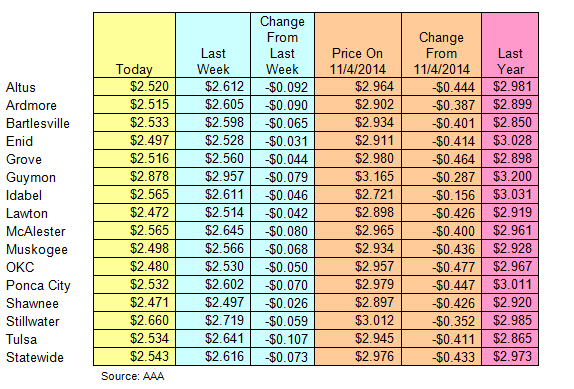This screenshot has width=574, height=389.
Task: Click the Altus row label
Action: (x=21, y=87)
